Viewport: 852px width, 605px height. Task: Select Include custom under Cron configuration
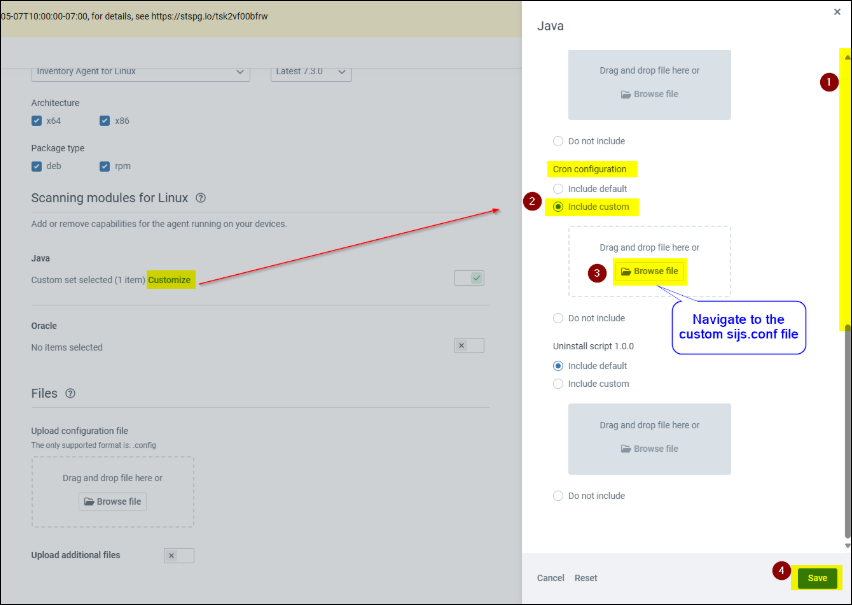tap(558, 207)
